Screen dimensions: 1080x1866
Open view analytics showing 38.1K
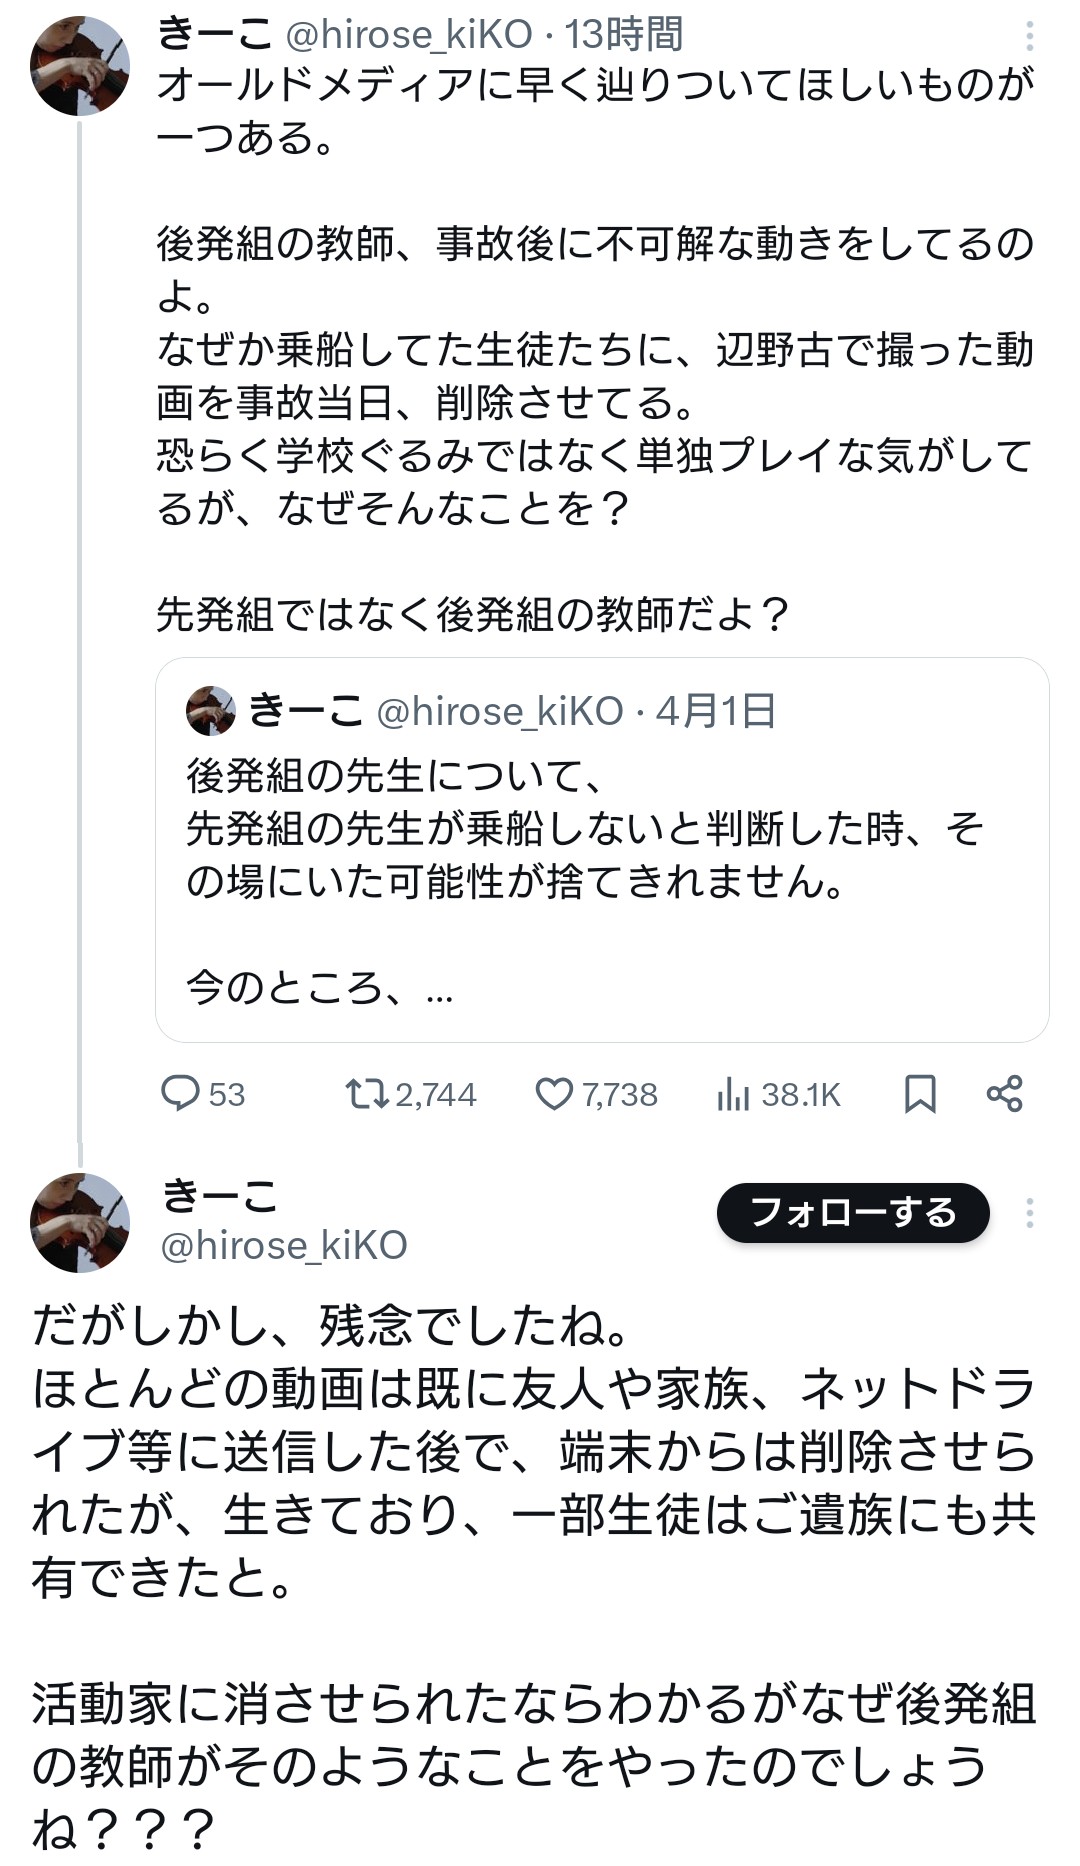tap(733, 1094)
